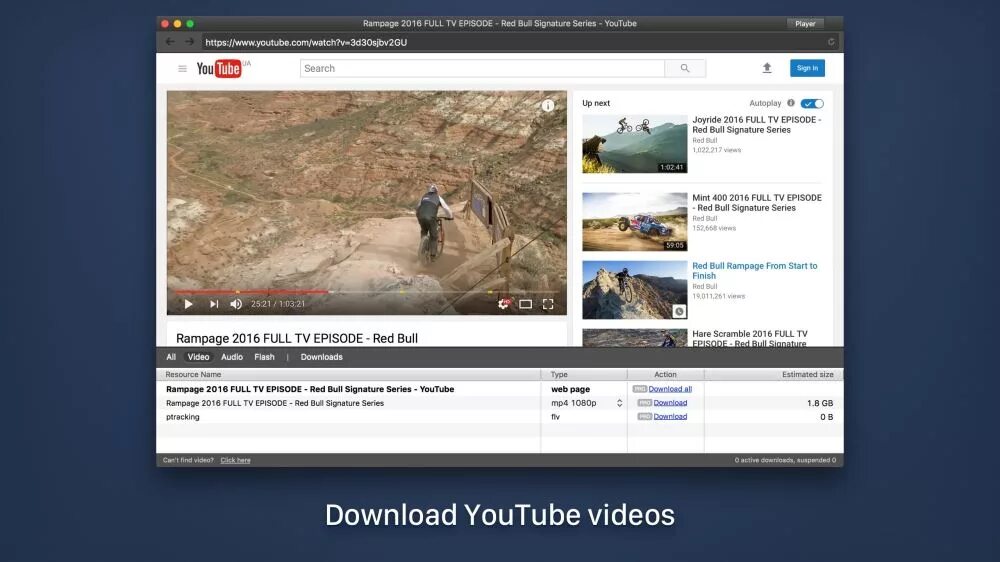Viewport: 1000px width, 562px height.
Task: Mute the video volume speaker
Action: pyautogui.click(x=236, y=304)
